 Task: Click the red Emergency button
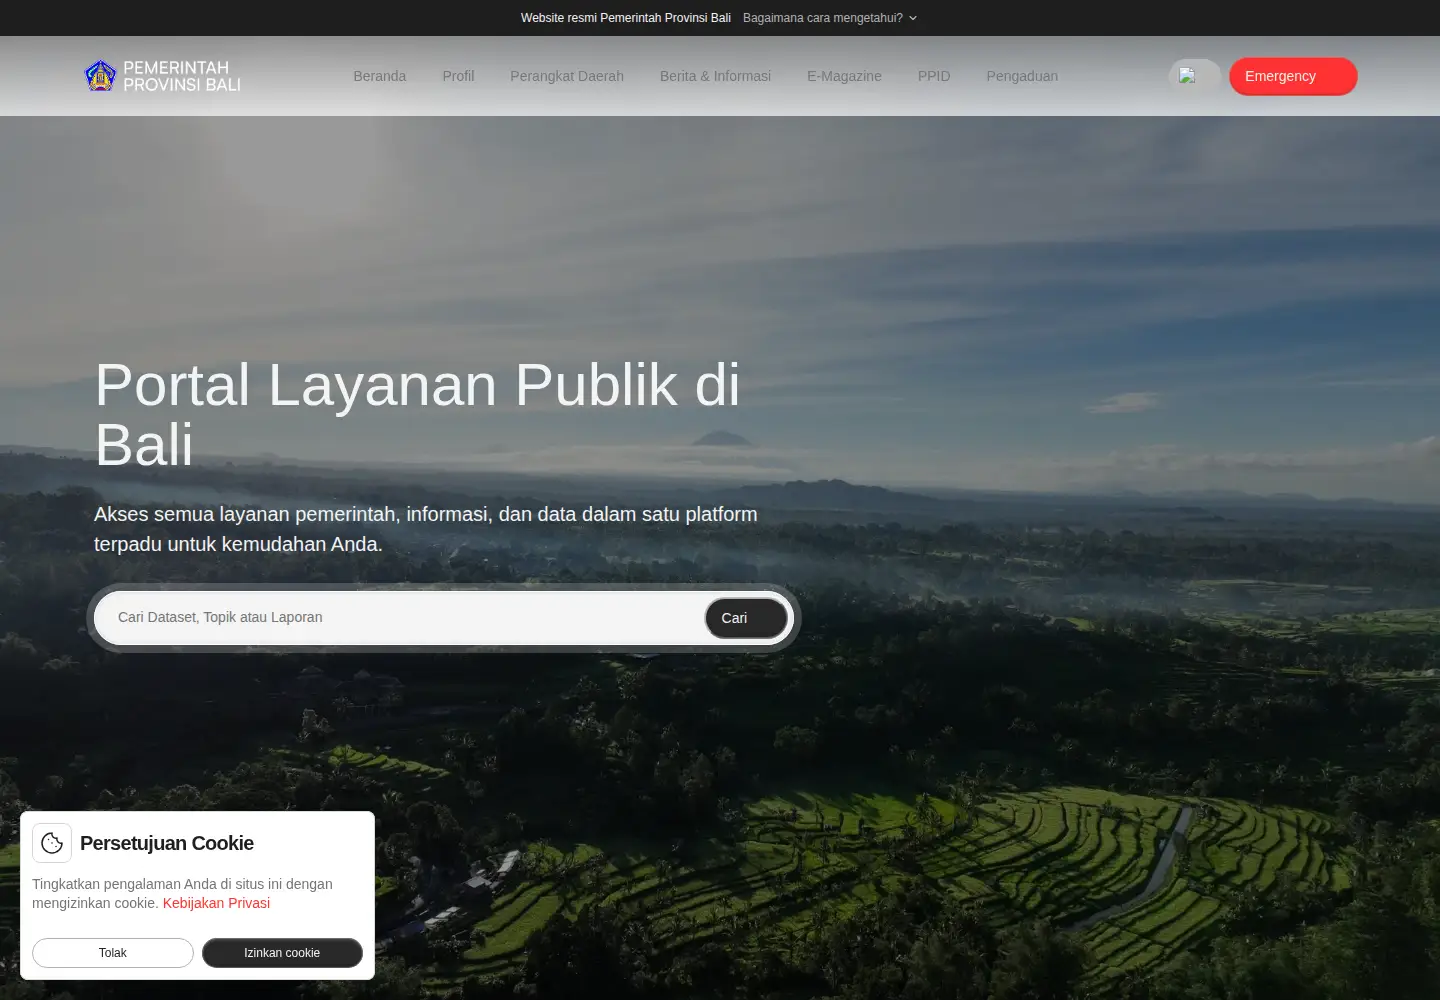1293,76
